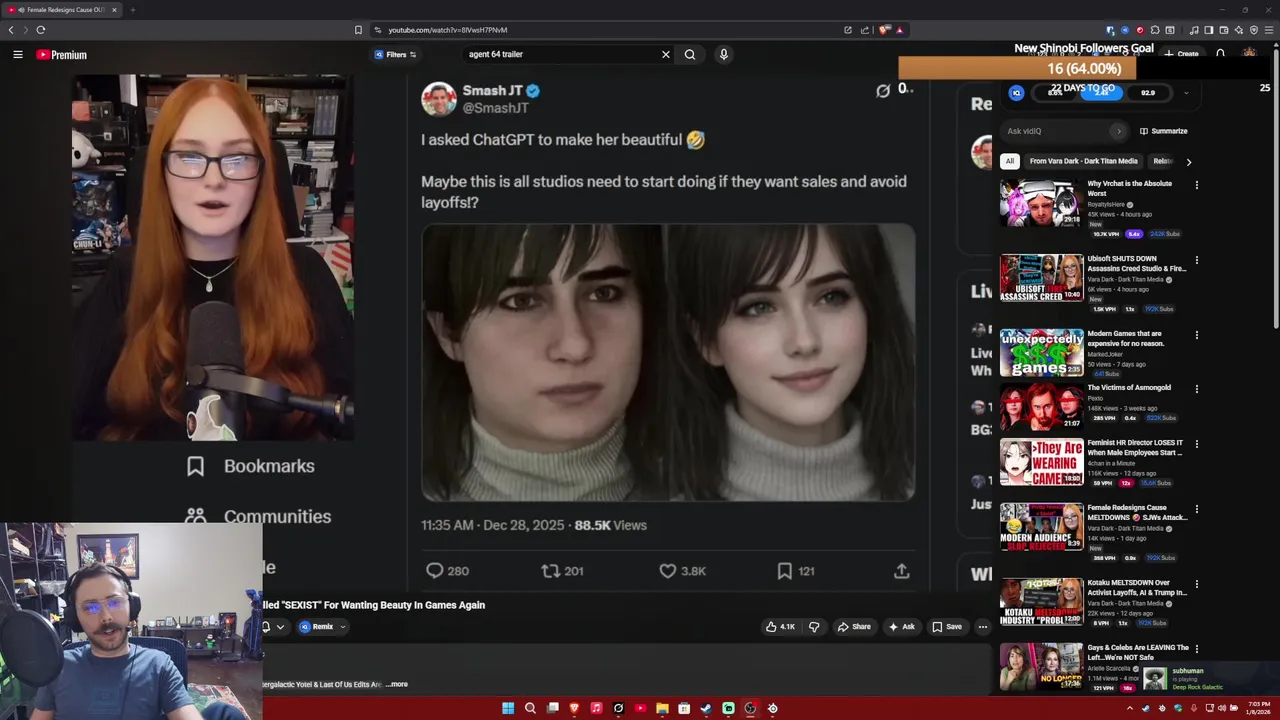Show hidden system tray icons chevron

(x=1130, y=708)
